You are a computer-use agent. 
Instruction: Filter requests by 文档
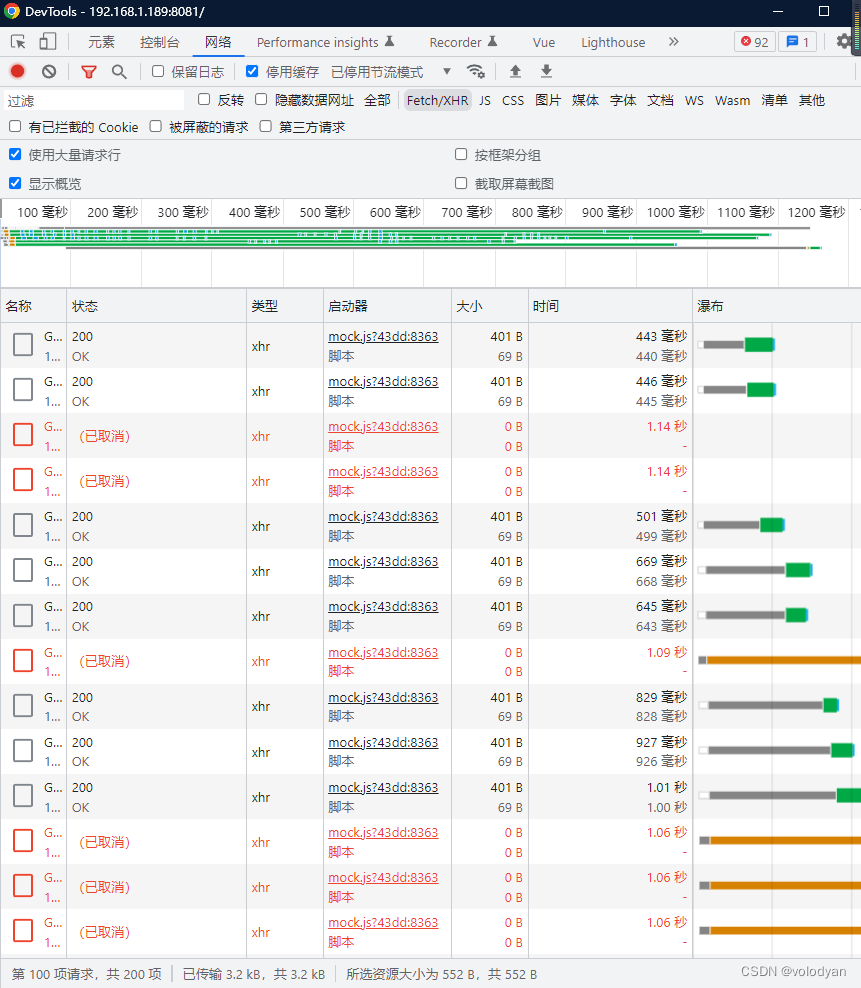pyautogui.click(x=660, y=100)
